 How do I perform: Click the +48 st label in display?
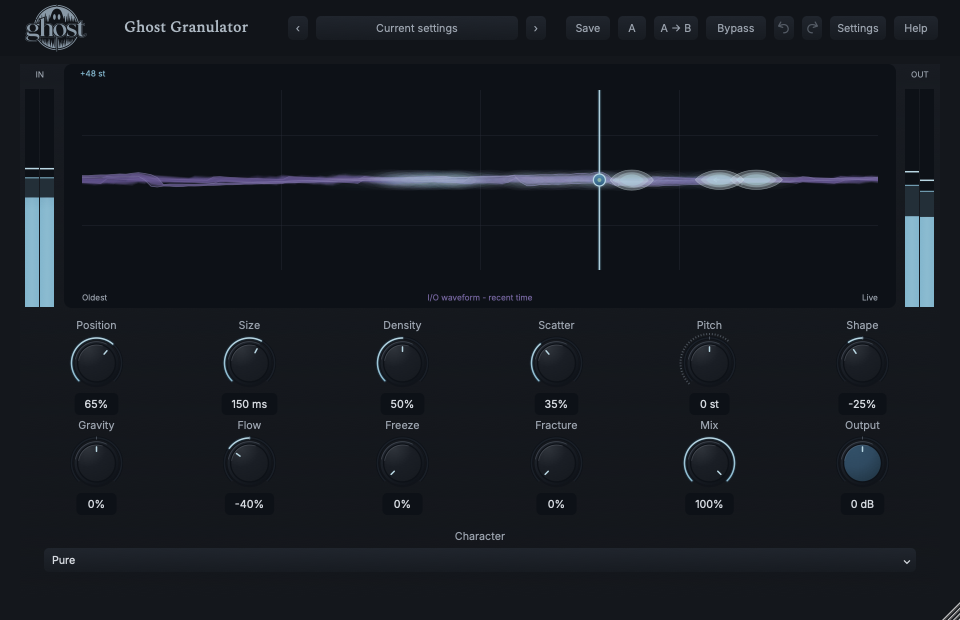click(92, 73)
